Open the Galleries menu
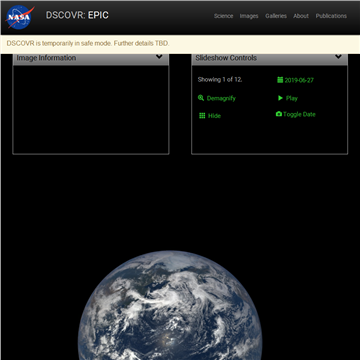 pos(276,16)
